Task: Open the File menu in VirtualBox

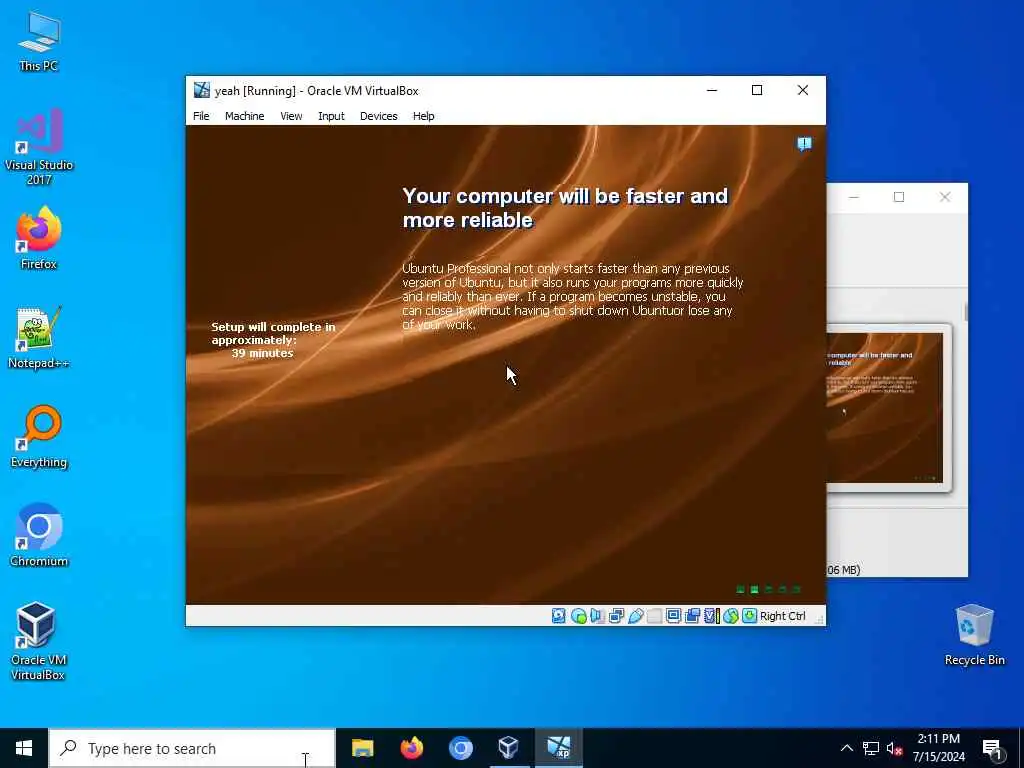Action: pos(201,116)
